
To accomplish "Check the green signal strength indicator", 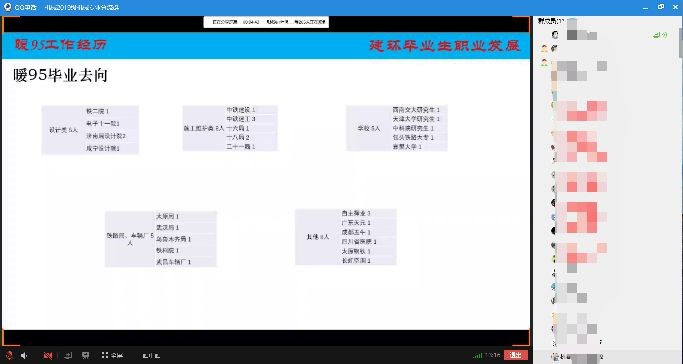I will coord(477,356).
